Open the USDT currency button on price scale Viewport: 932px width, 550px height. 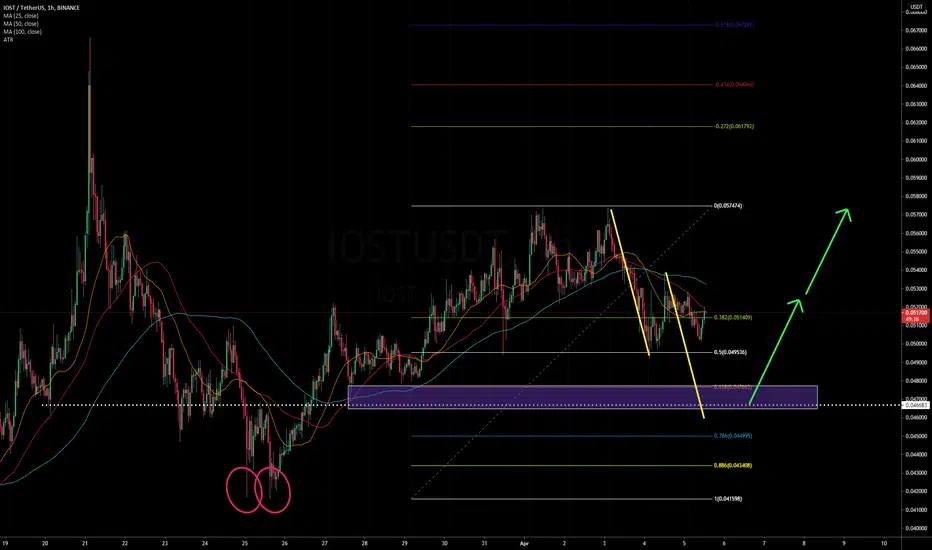click(x=916, y=7)
